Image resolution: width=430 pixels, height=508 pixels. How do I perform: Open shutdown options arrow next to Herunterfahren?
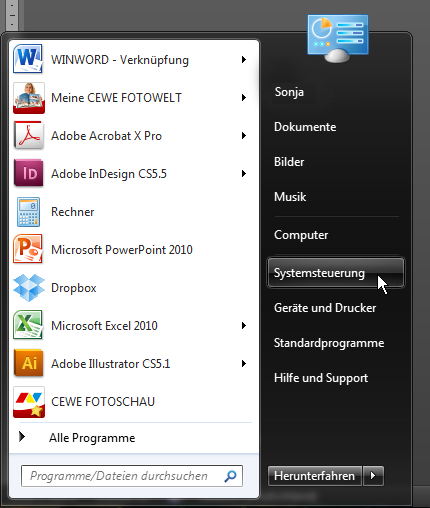pyautogui.click(x=373, y=476)
